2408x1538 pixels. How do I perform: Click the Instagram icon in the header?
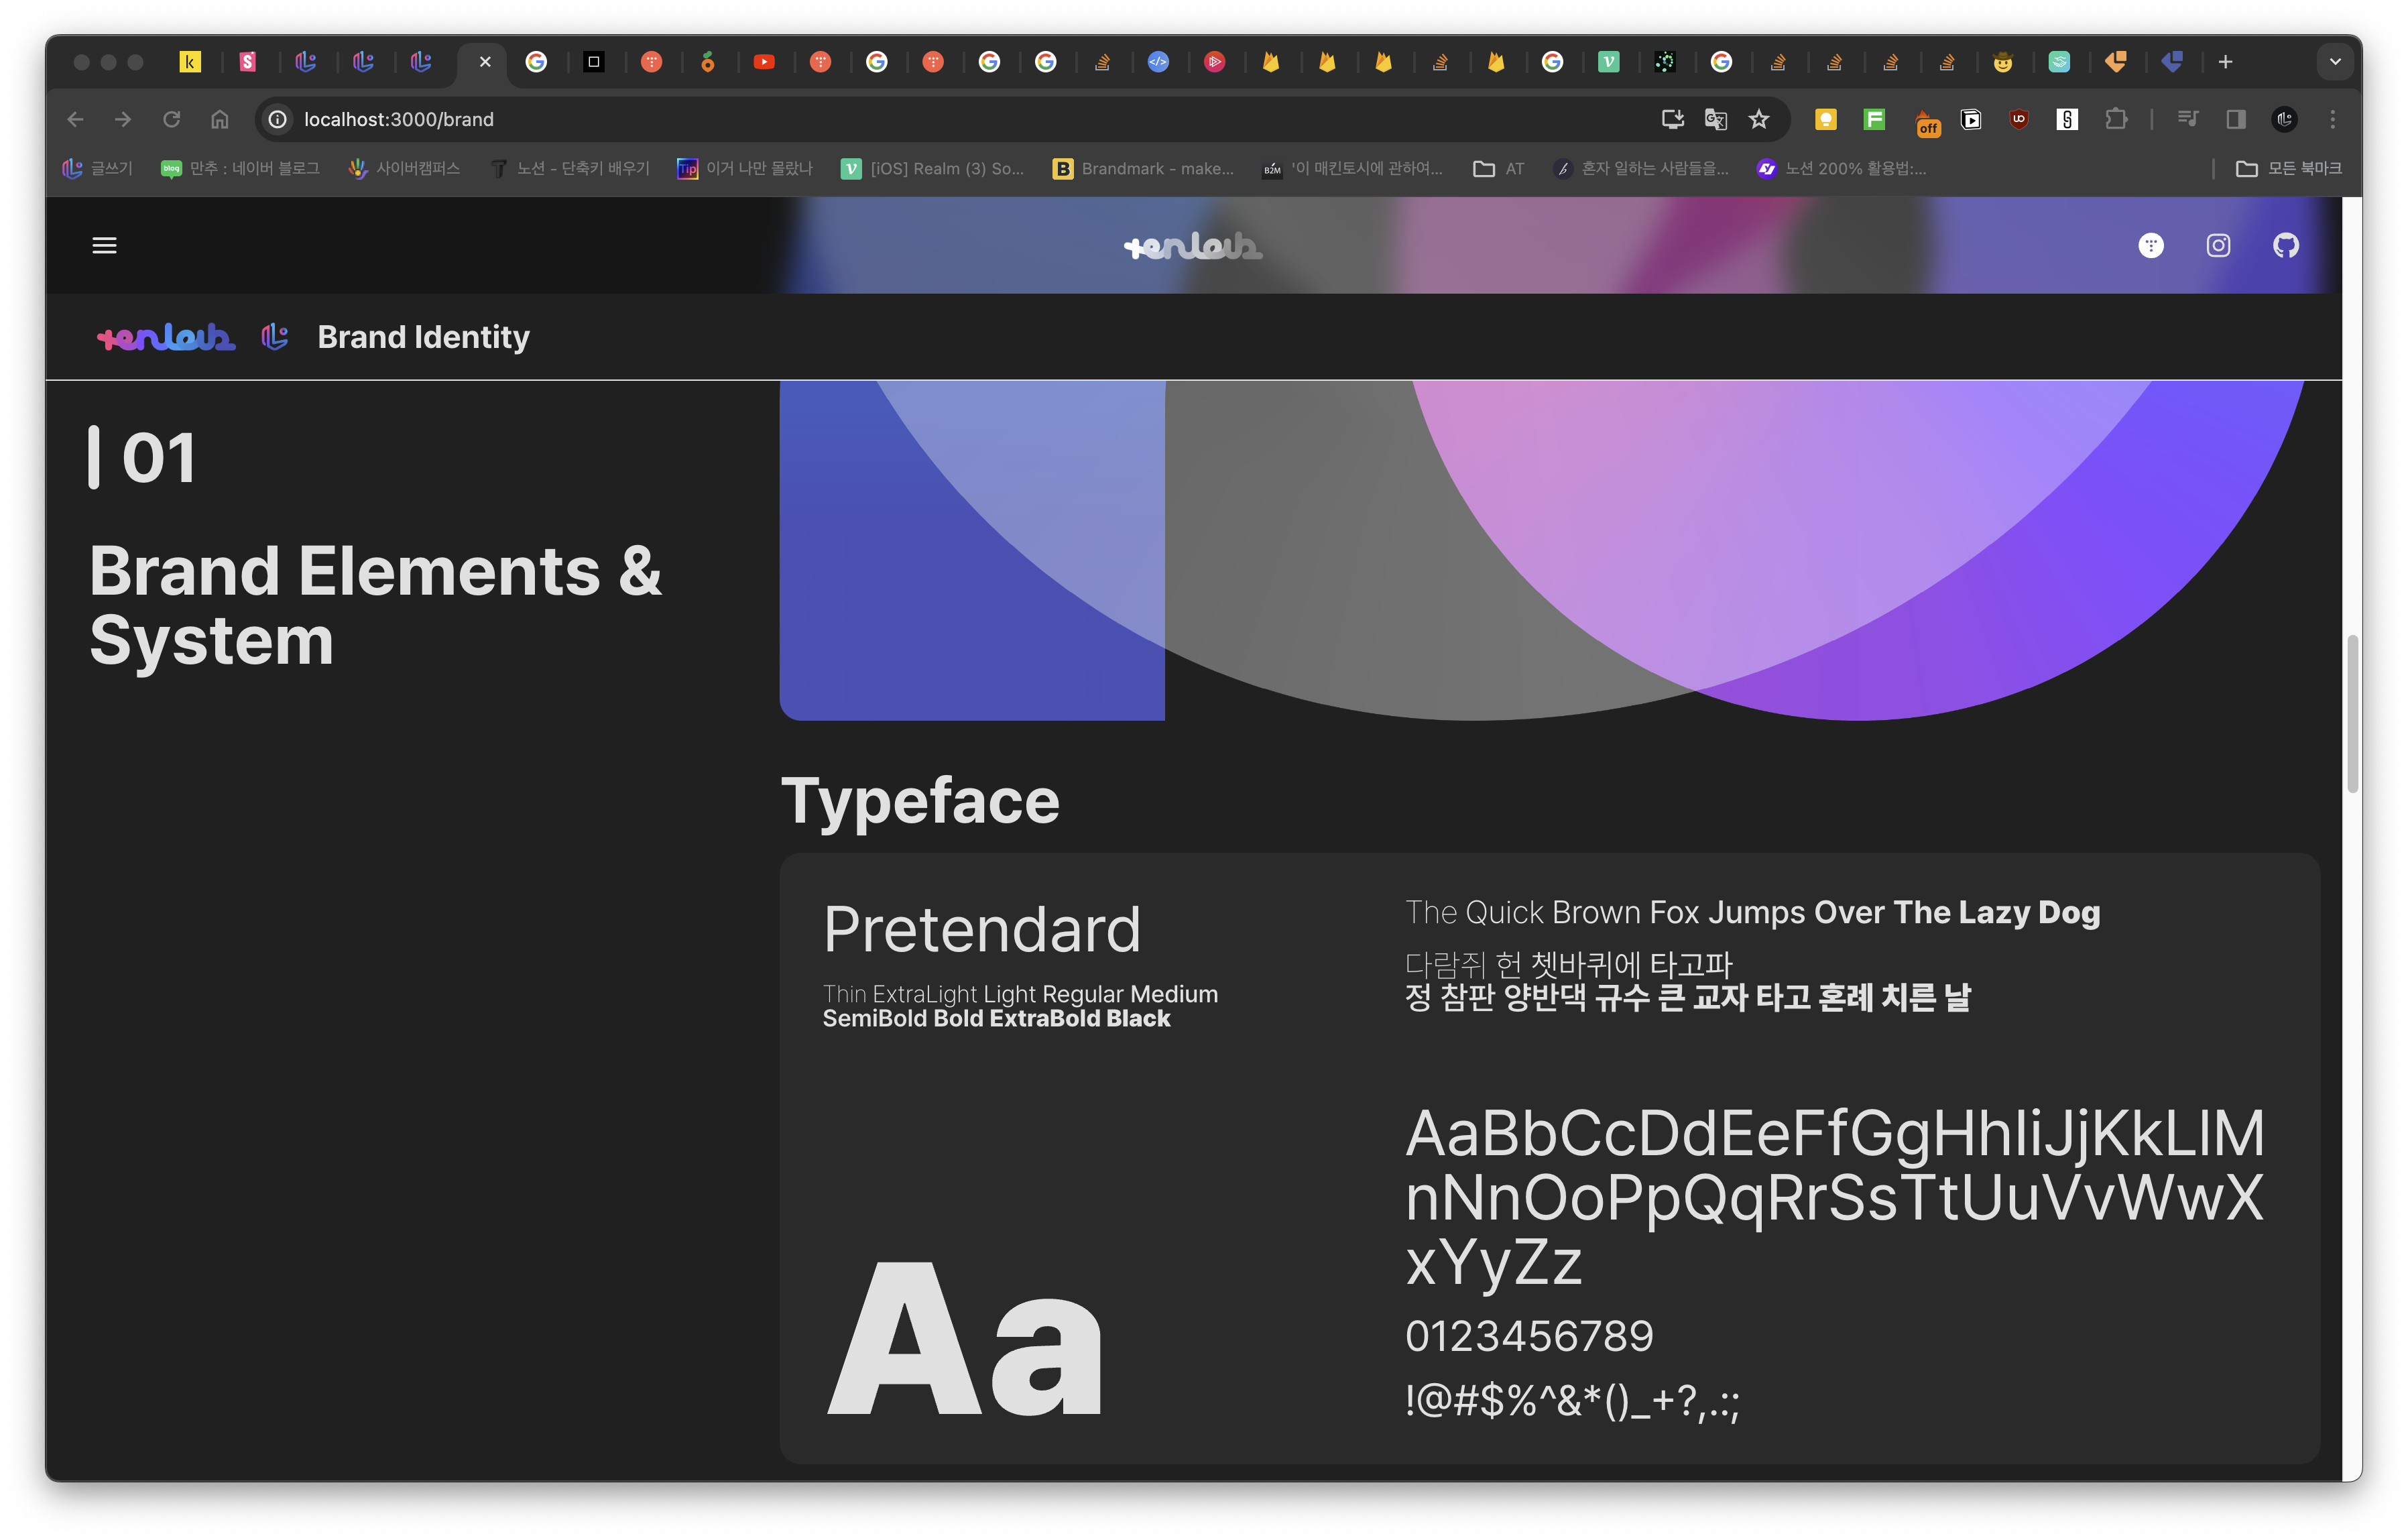pos(2218,245)
